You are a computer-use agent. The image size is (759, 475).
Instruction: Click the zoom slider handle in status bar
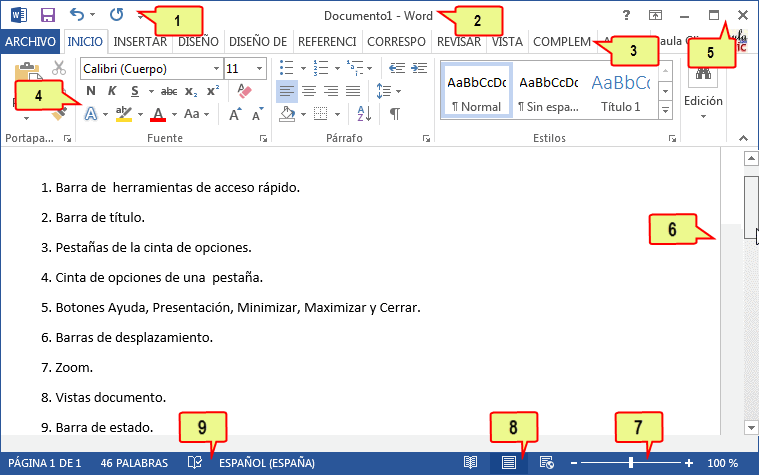point(630,463)
